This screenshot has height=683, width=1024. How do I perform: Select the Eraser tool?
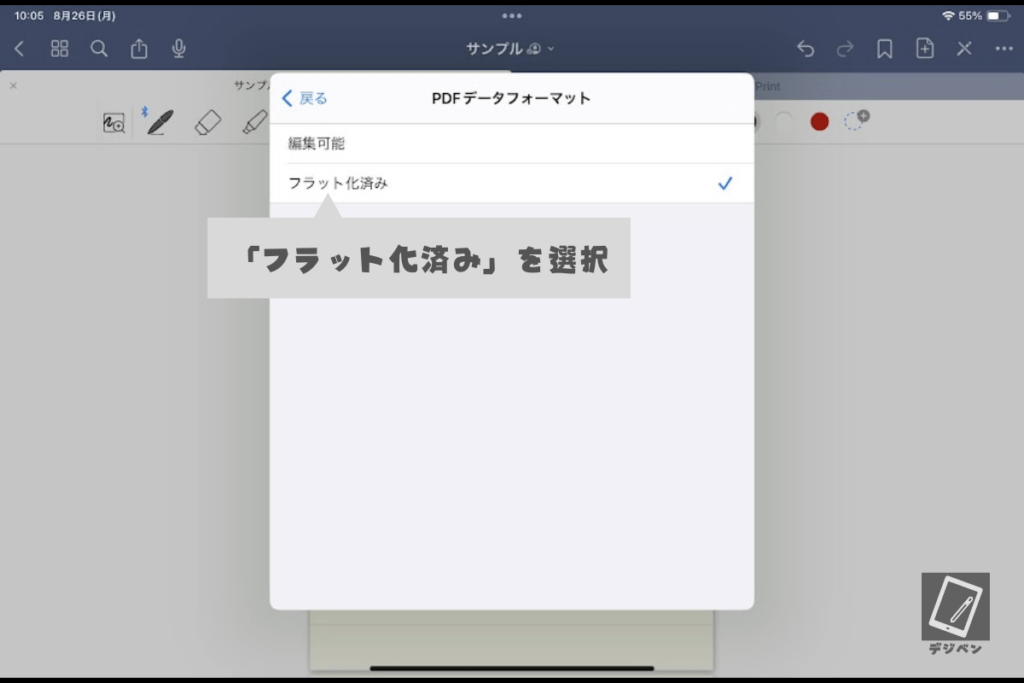click(207, 123)
